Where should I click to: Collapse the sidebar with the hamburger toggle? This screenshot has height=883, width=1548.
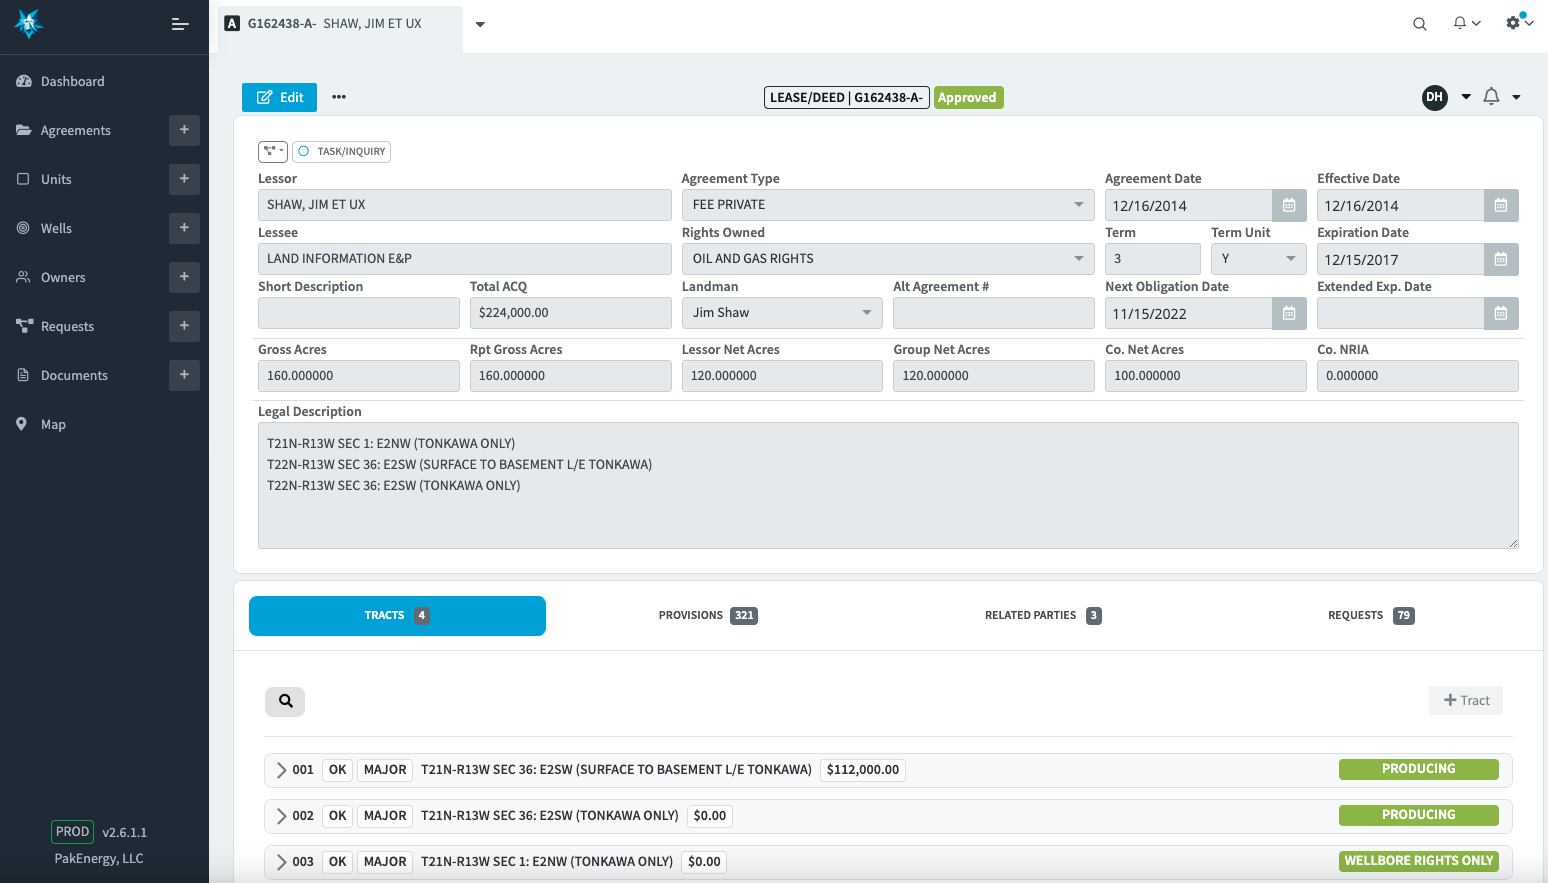click(x=180, y=23)
